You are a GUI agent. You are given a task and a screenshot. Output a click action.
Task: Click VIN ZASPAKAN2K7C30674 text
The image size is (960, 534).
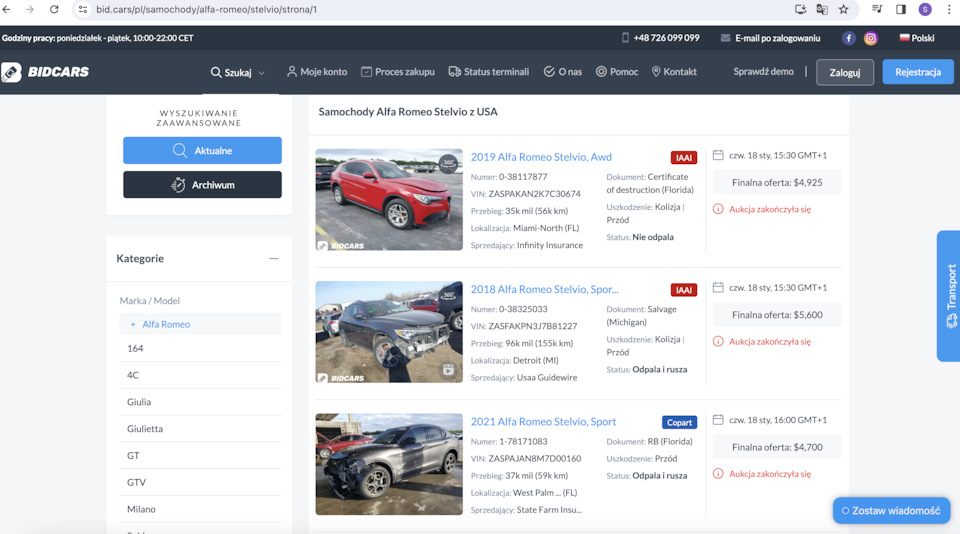coord(525,194)
